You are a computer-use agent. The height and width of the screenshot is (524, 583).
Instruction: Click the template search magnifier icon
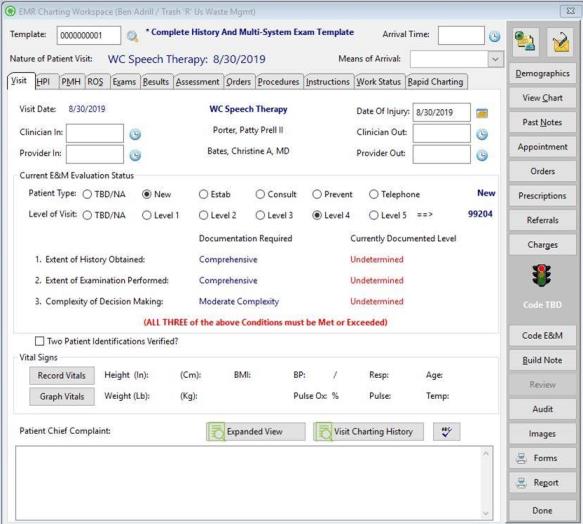pyautogui.click(x=132, y=36)
